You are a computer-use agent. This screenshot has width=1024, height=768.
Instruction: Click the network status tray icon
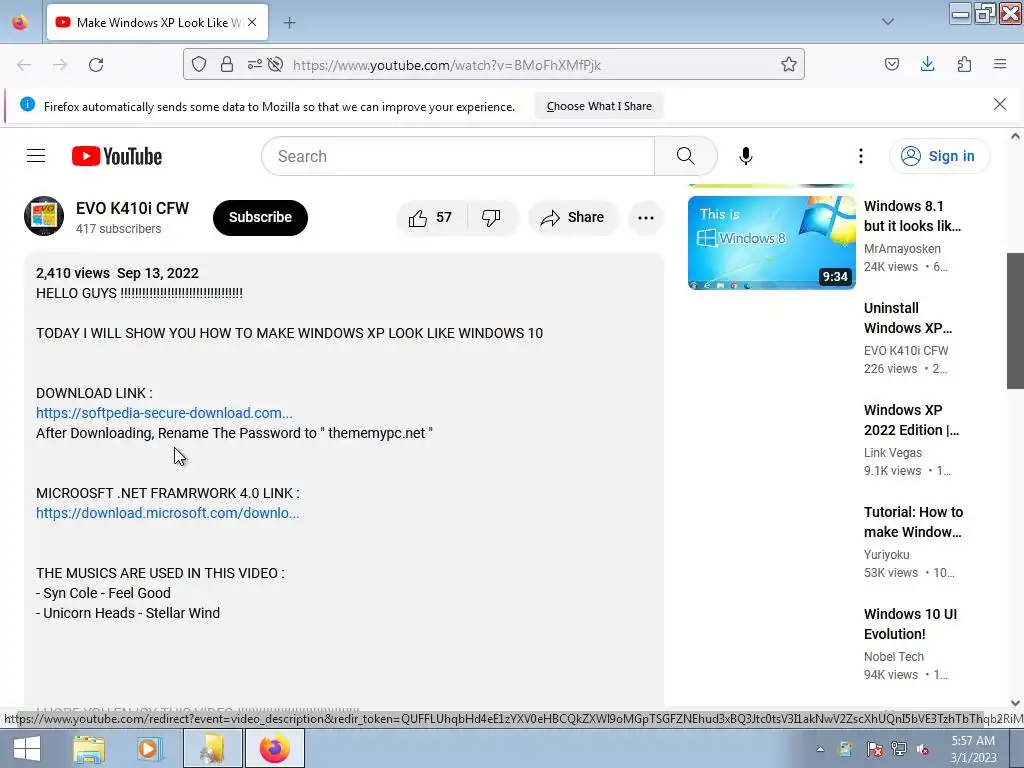point(899,749)
